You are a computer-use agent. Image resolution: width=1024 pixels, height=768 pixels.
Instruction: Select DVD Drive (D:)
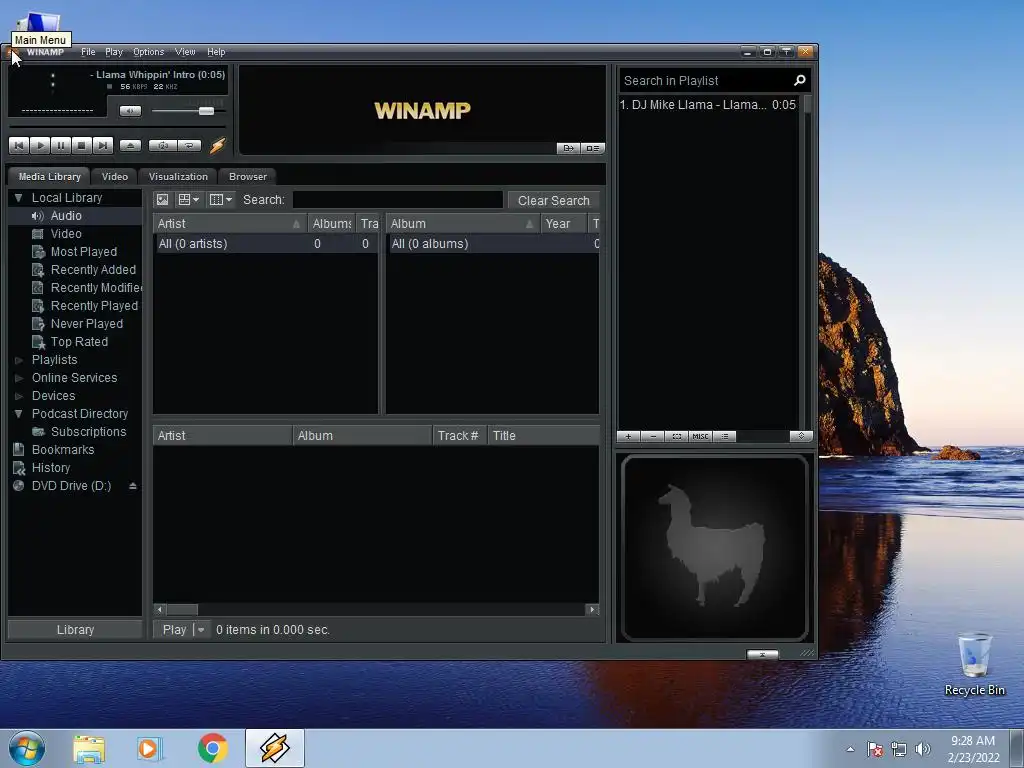pyautogui.click(x=71, y=486)
